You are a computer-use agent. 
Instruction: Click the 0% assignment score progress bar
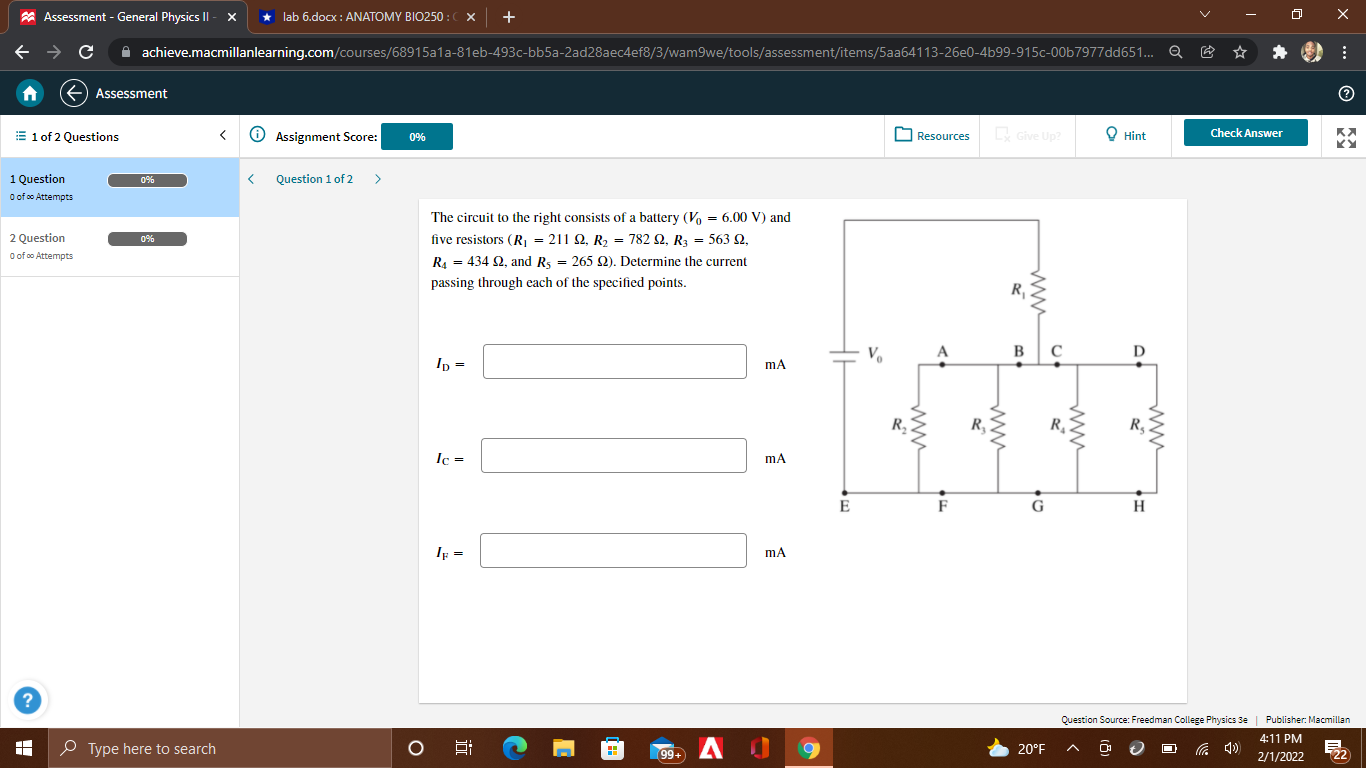pyautogui.click(x=416, y=136)
